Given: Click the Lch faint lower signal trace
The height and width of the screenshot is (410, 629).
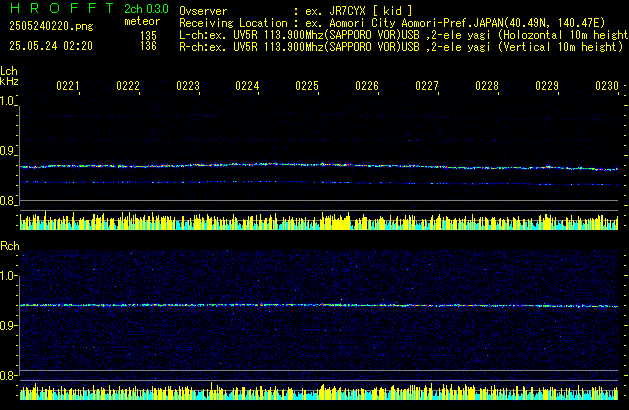Looking at the screenshot, I should pyautogui.click(x=319, y=183).
